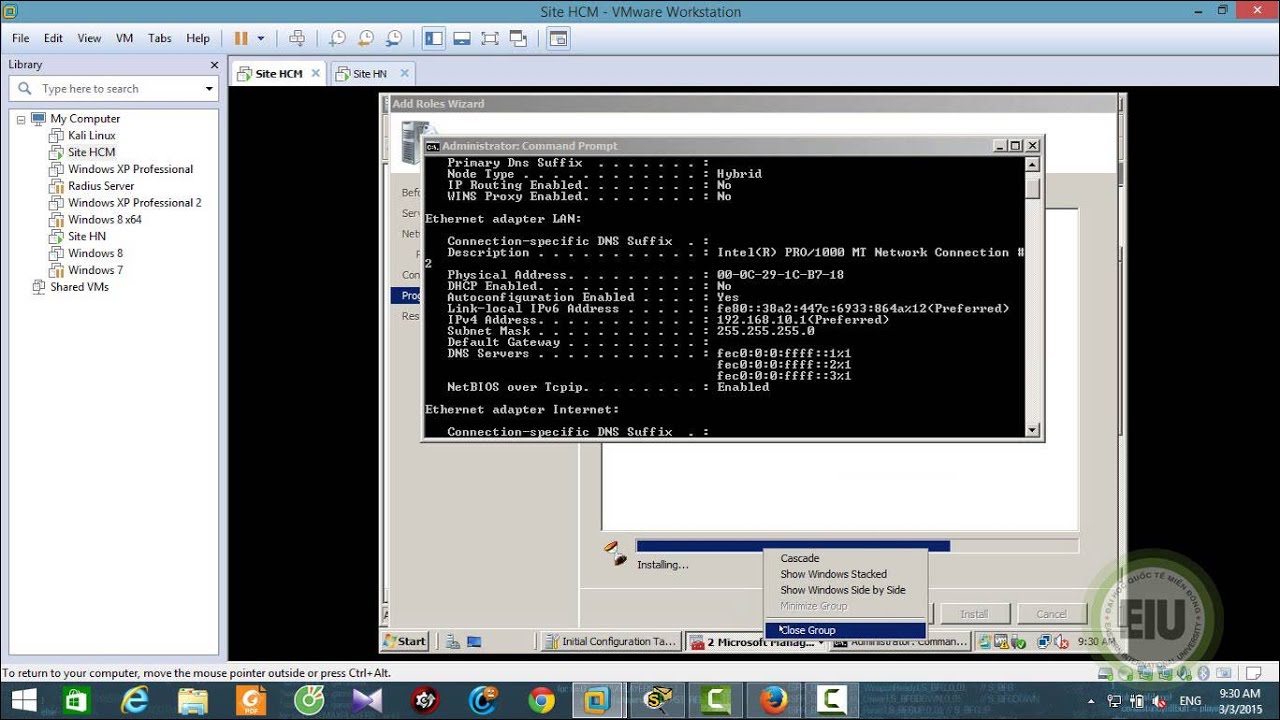Select Site HN in the library tree

pyautogui.click(x=86, y=236)
